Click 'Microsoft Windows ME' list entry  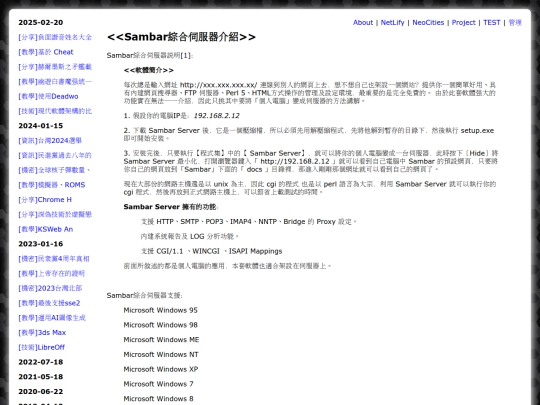[x=161, y=340]
